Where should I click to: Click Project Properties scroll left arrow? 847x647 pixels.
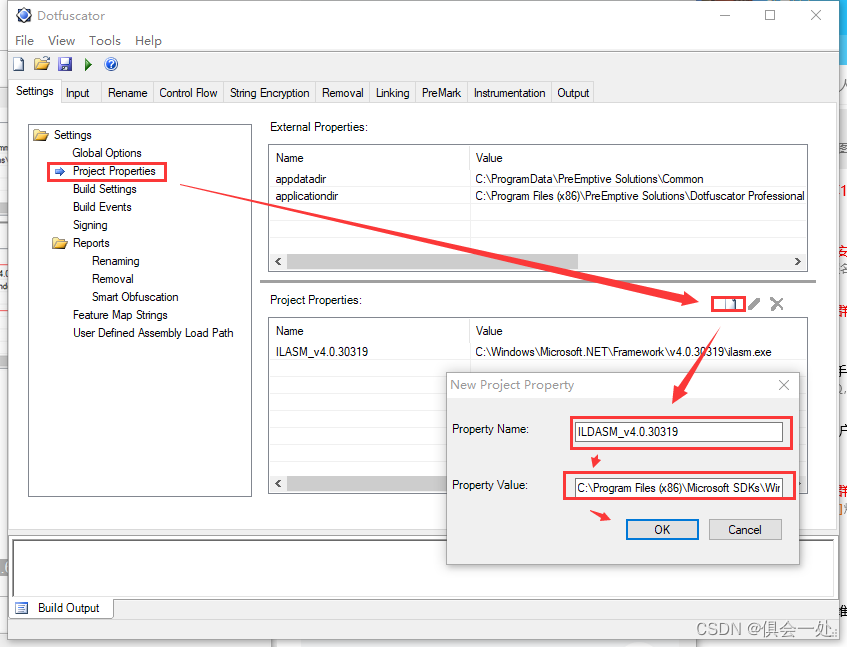pyautogui.click(x=278, y=483)
